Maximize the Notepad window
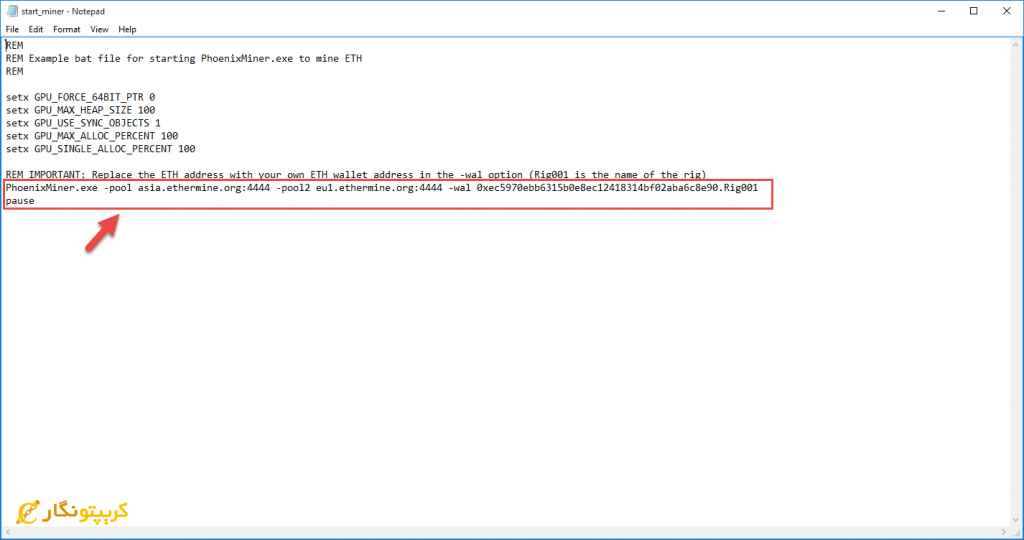This screenshot has height=540, width=1024. click(974, 11)
